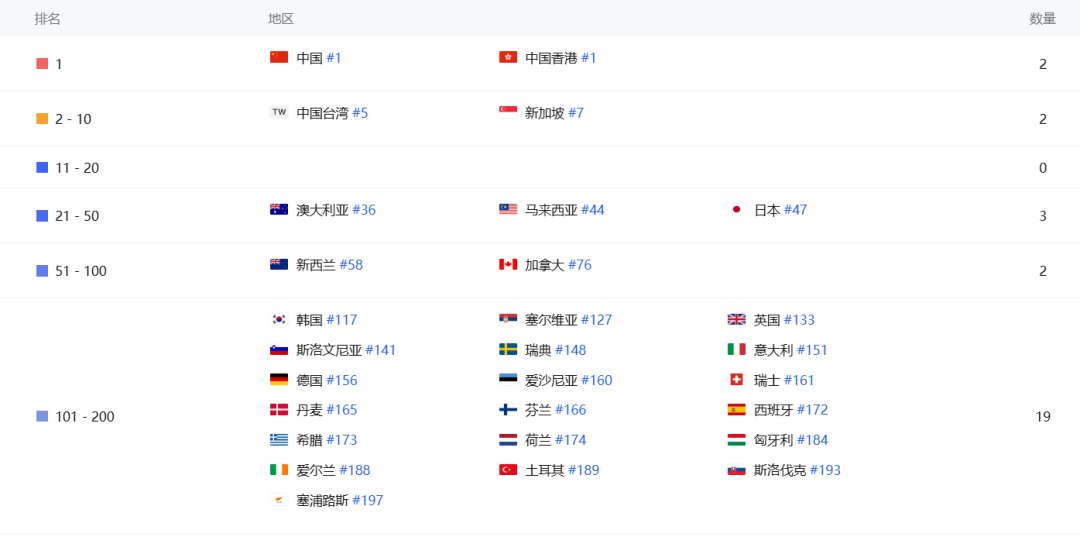This screenshot has width=1080, height=537.
Task: Click the Hong Kong flag icon
Action: [x=508, y=58]
